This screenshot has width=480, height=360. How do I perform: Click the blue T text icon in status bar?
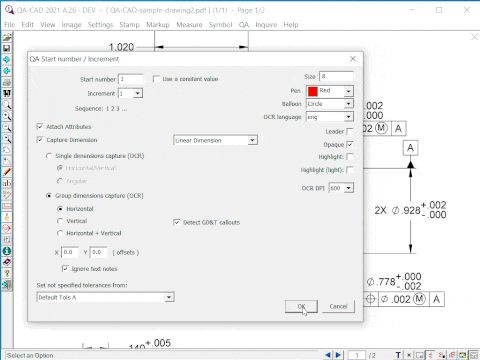click(x=398, y=355)
